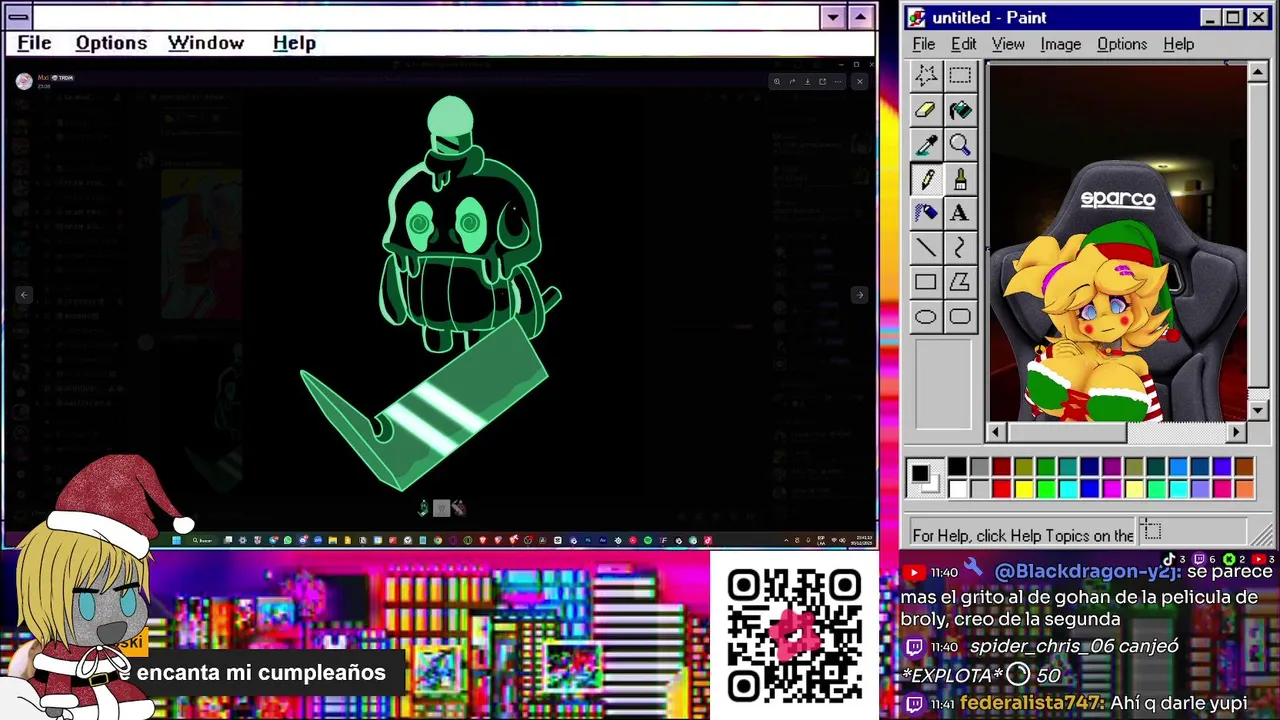Close the image viewer with the X icon
Viewport: 1280px width, 720px height.
click(x=860, y=82)
